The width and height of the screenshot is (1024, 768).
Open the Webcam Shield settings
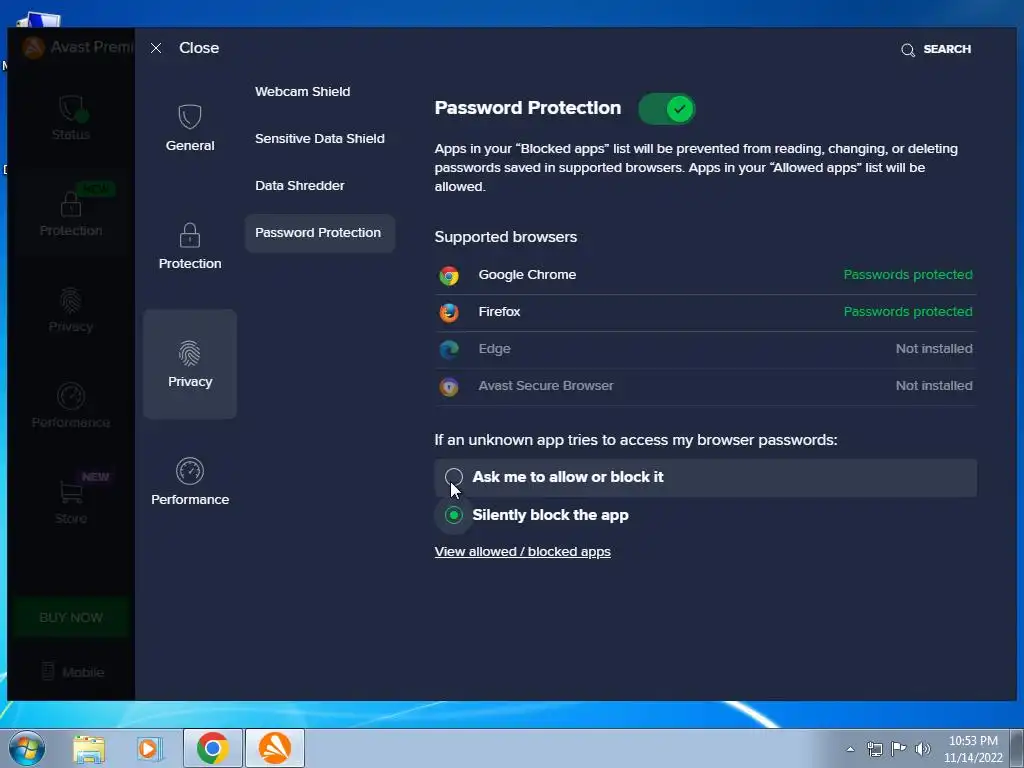(x=302, y=91)
